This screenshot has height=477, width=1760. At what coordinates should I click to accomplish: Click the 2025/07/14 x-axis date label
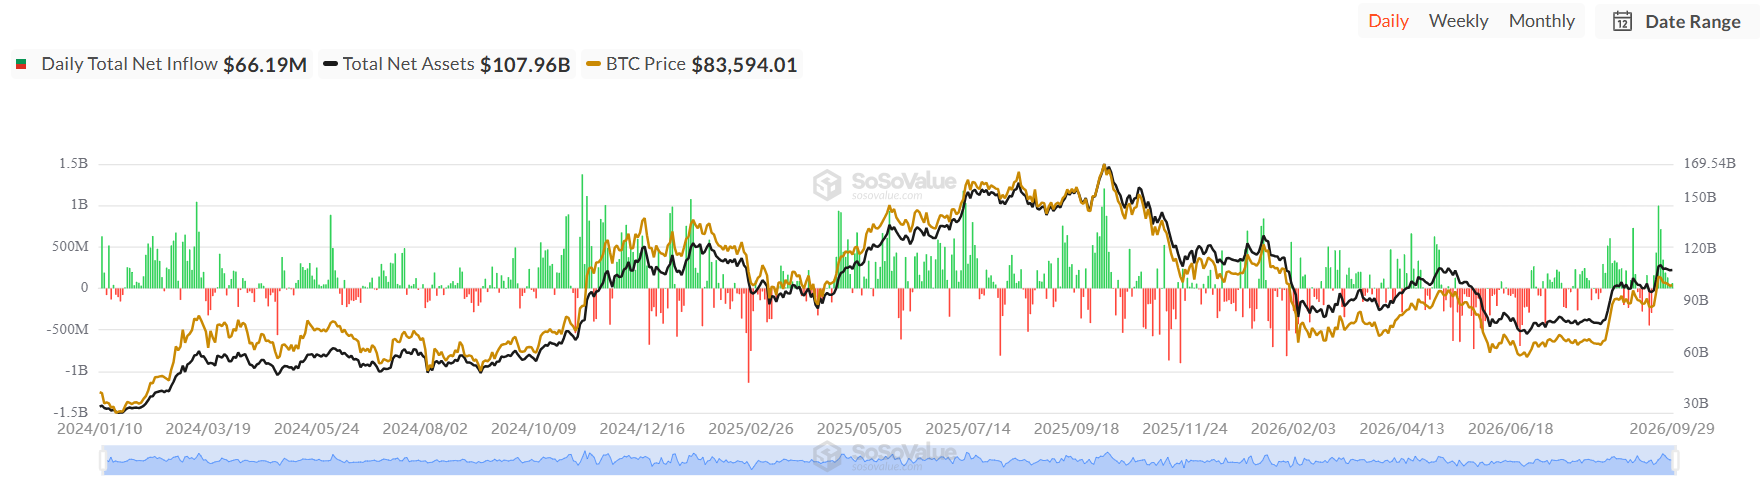[968, 429]
